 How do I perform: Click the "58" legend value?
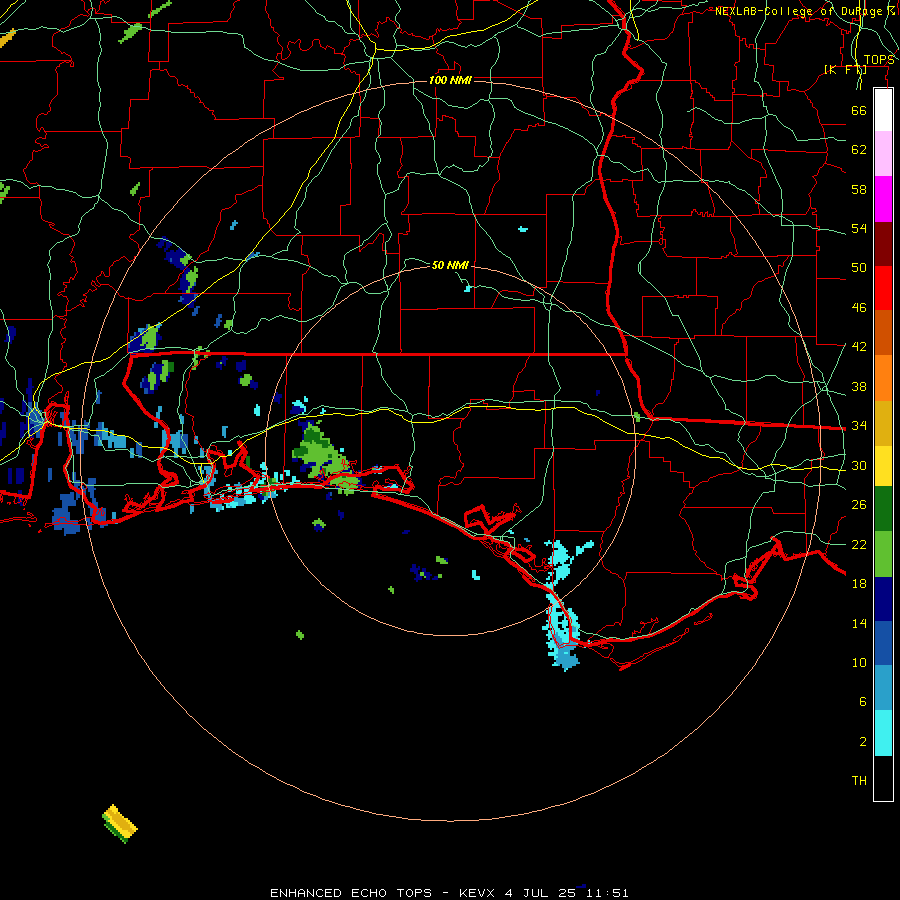859,189
